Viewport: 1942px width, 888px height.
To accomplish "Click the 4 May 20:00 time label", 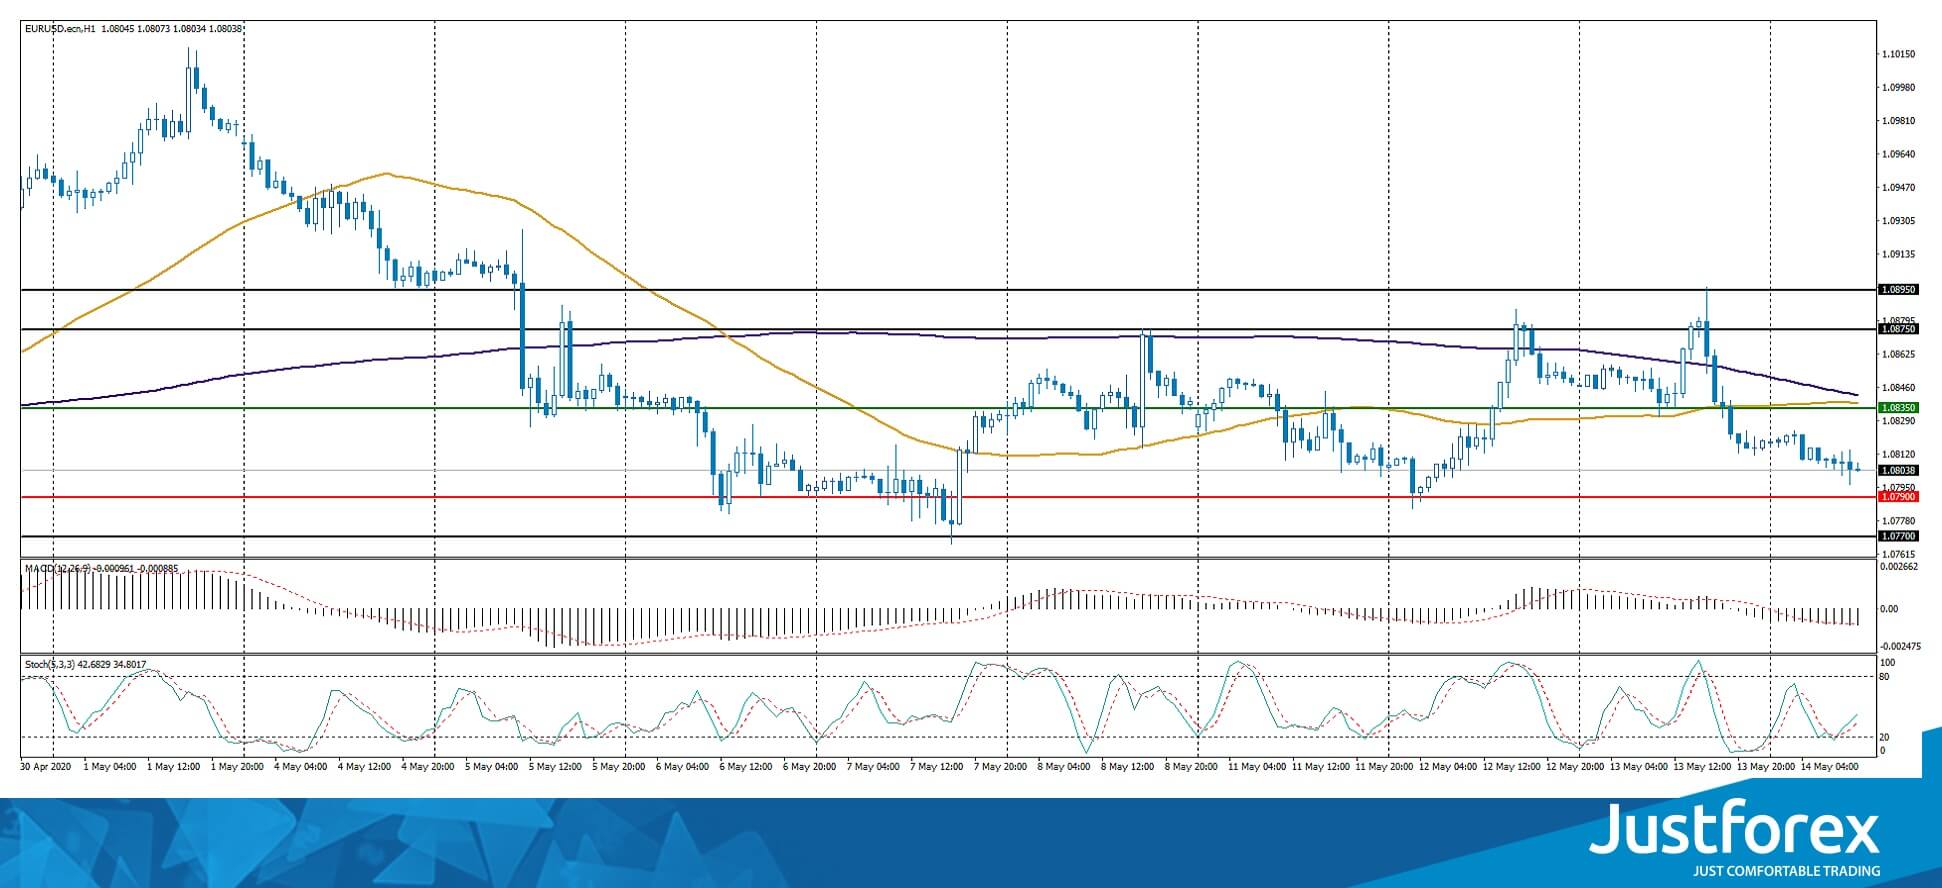I will coord(428,767).
